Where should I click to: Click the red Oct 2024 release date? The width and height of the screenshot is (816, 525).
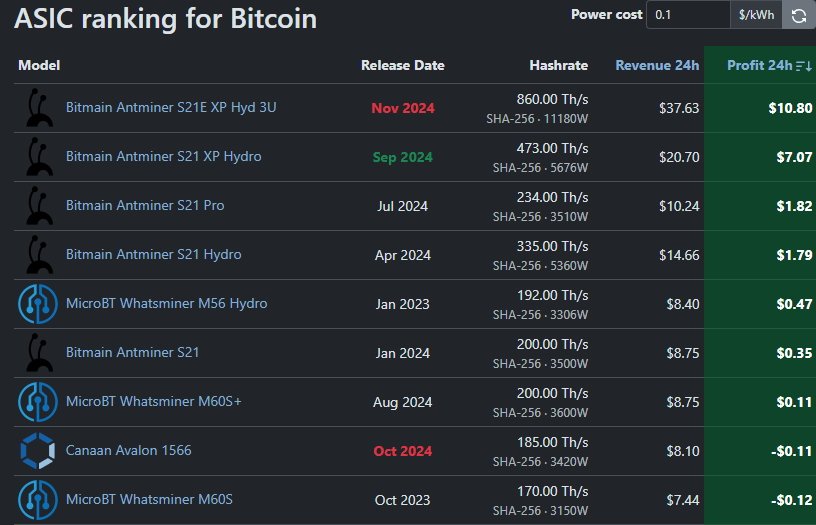point(403,451)
